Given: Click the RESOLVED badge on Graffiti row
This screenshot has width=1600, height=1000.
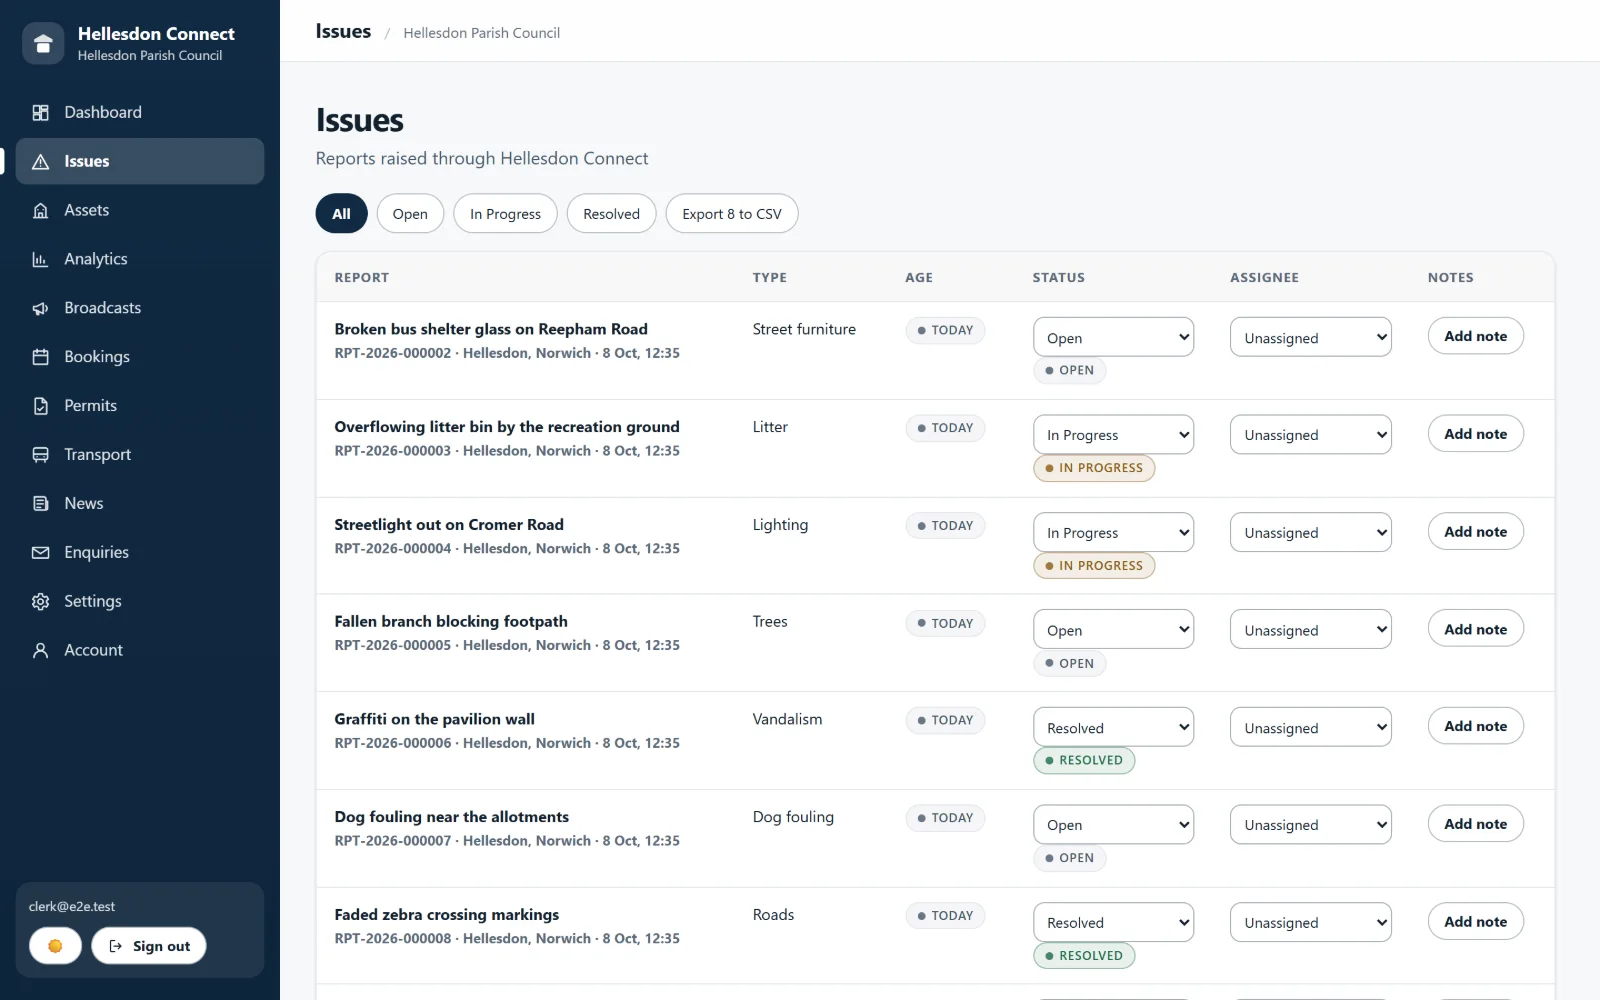Looking at the screenshot, I should click(x=1084, y=760).
